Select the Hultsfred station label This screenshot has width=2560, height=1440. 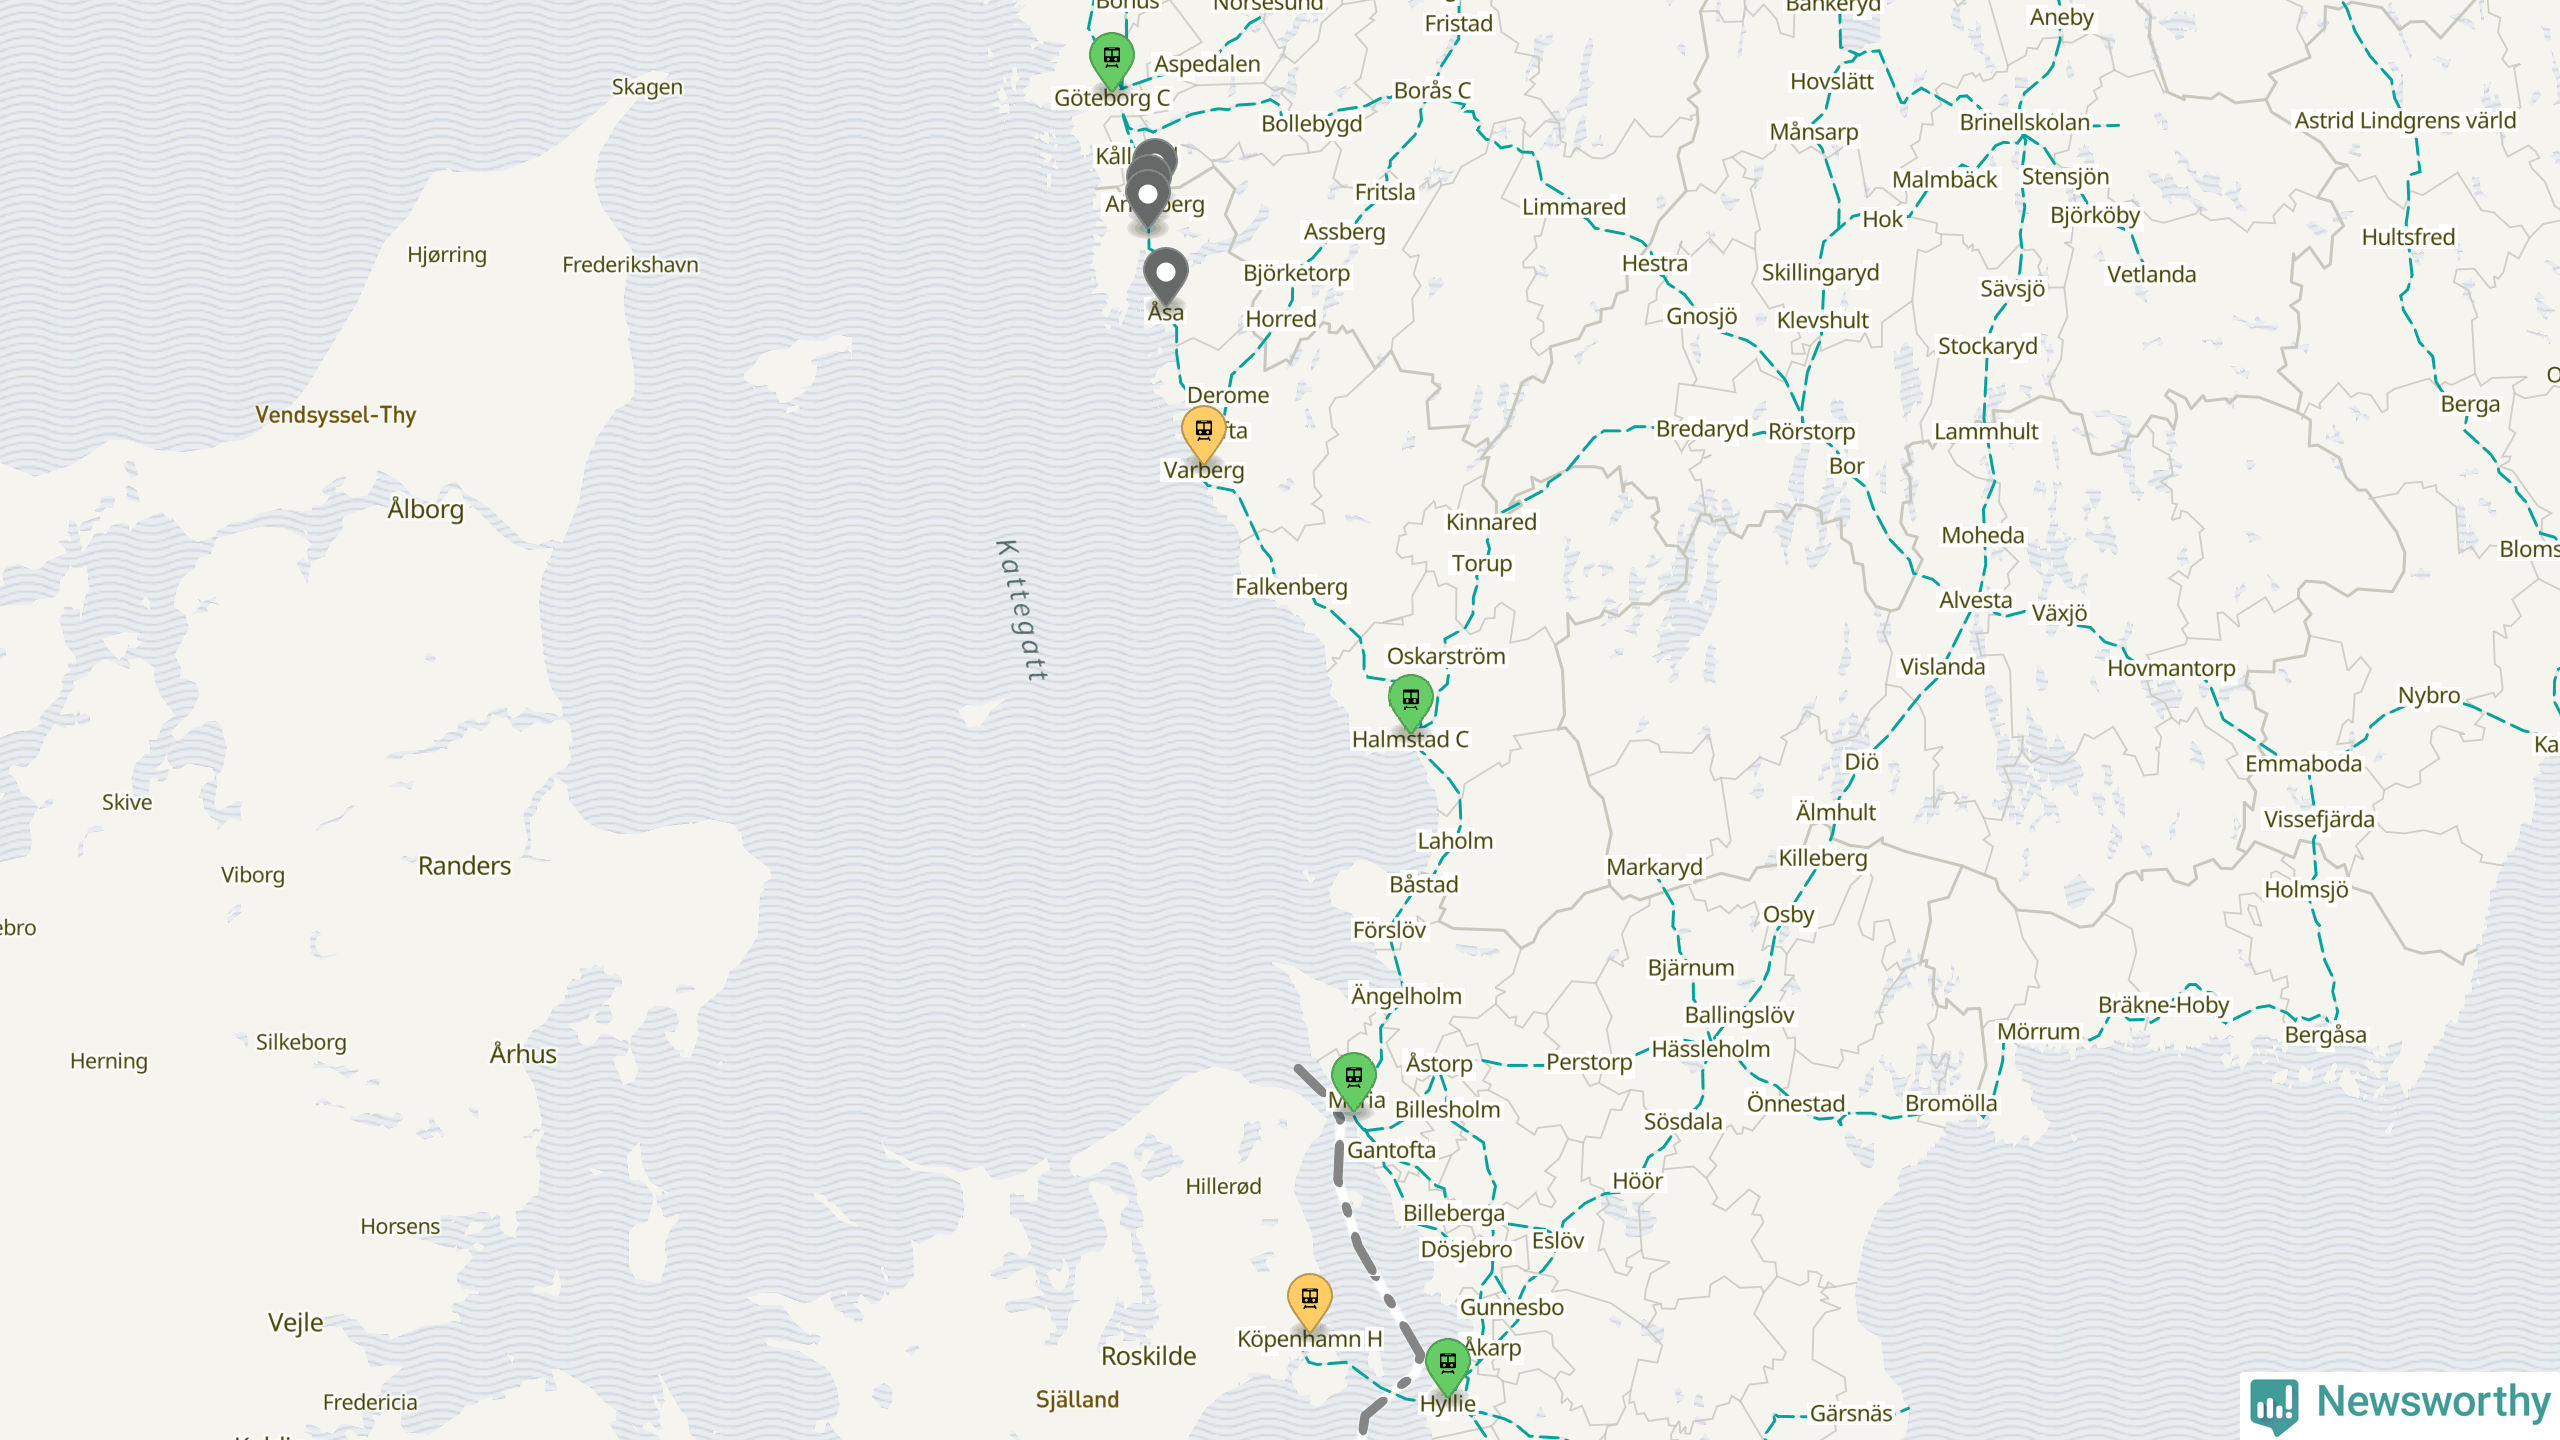pyautogui.click(x=2408, y=237)
